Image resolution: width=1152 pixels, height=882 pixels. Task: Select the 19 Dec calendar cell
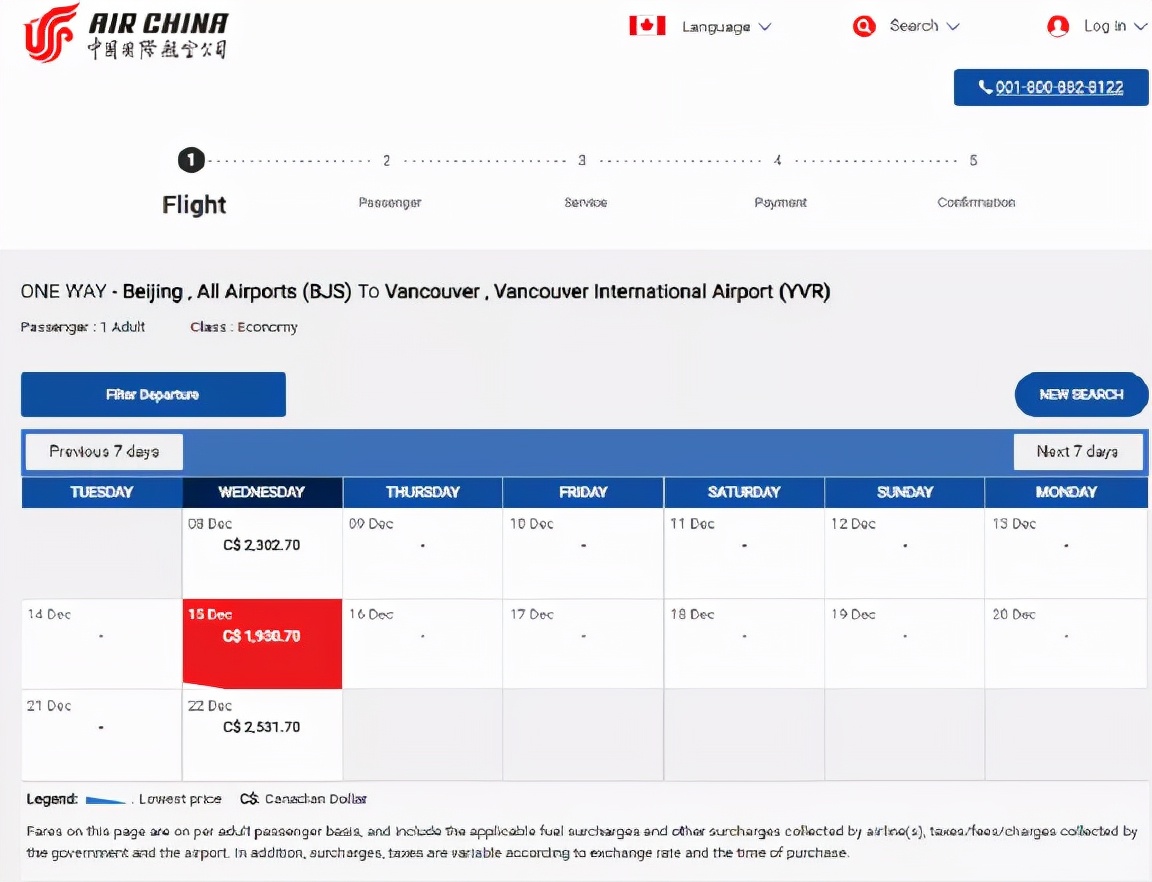[x=905, y=644]
